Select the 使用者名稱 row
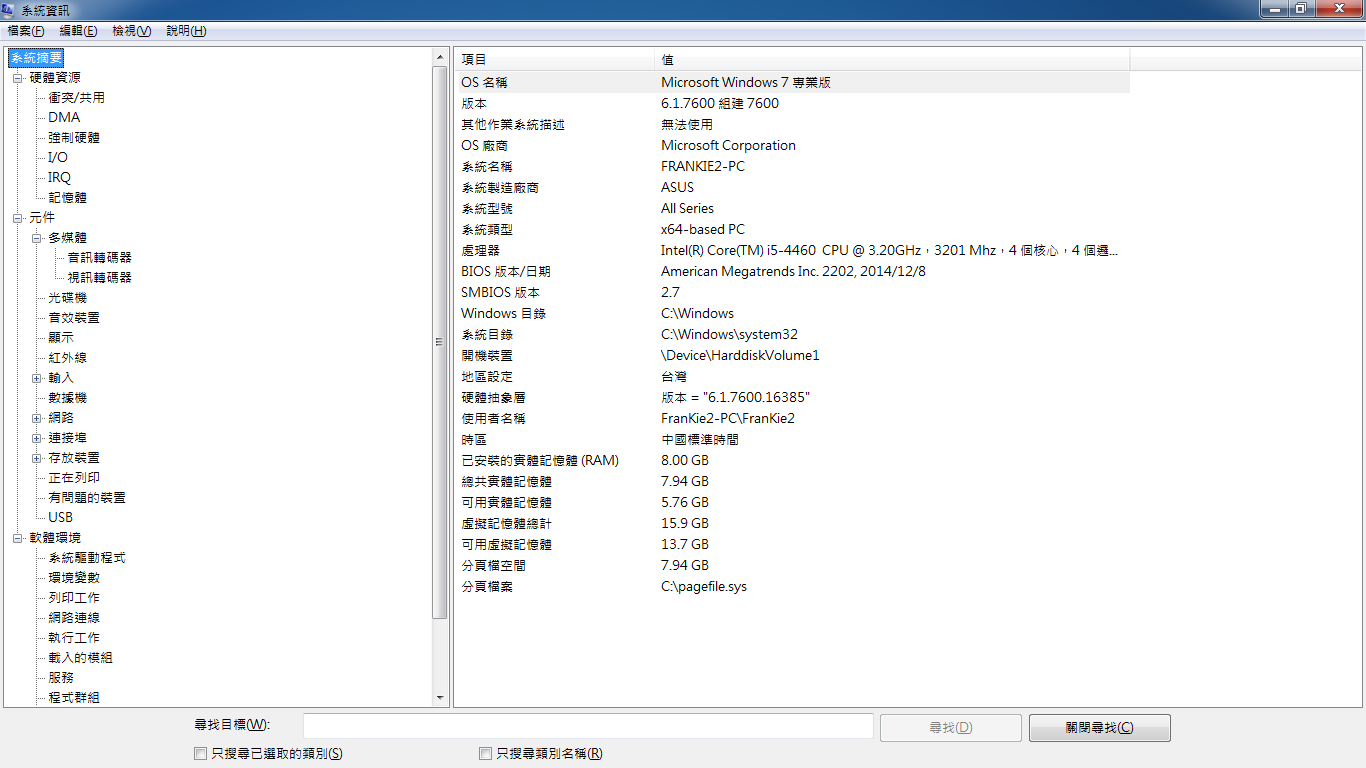Image resolution: width=1366 pixels, height=768 pixels. [x=793, y=418]
